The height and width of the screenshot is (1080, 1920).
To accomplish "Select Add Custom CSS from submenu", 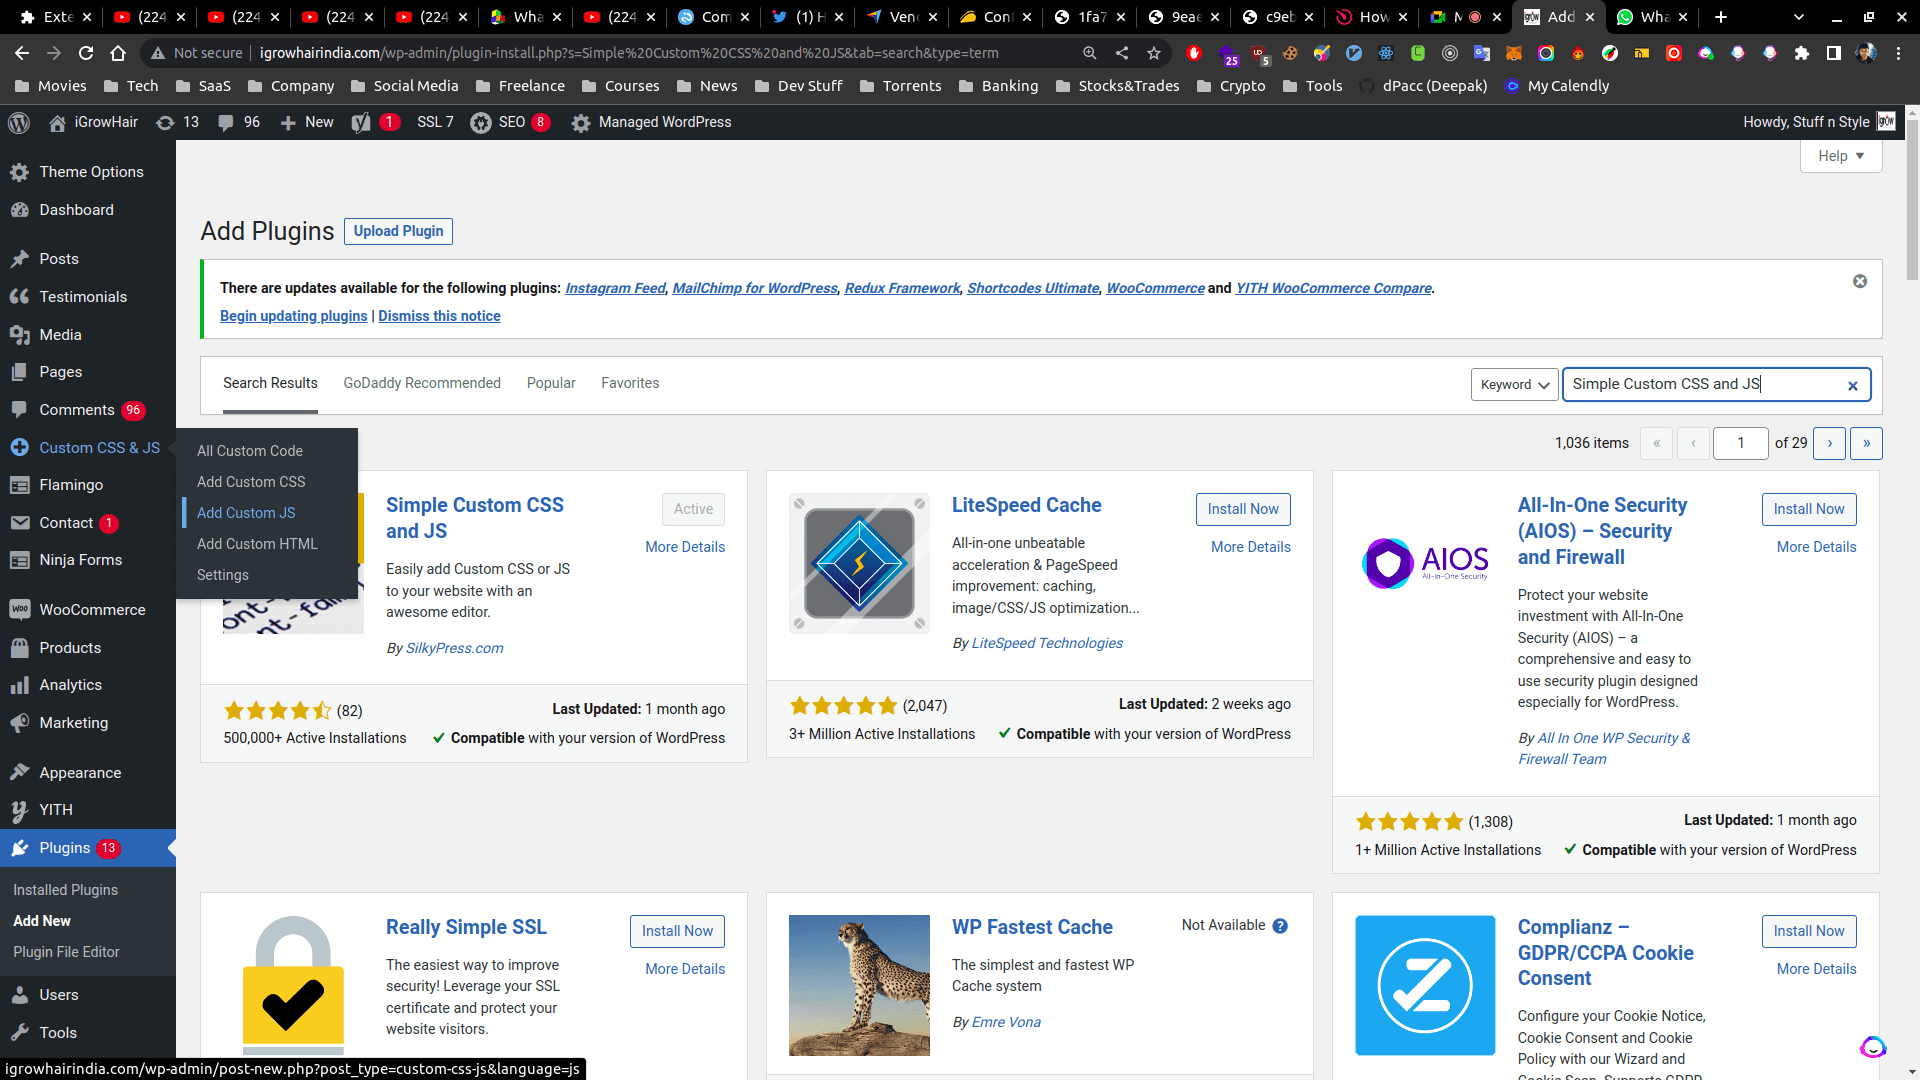I will tap(251, 482).
